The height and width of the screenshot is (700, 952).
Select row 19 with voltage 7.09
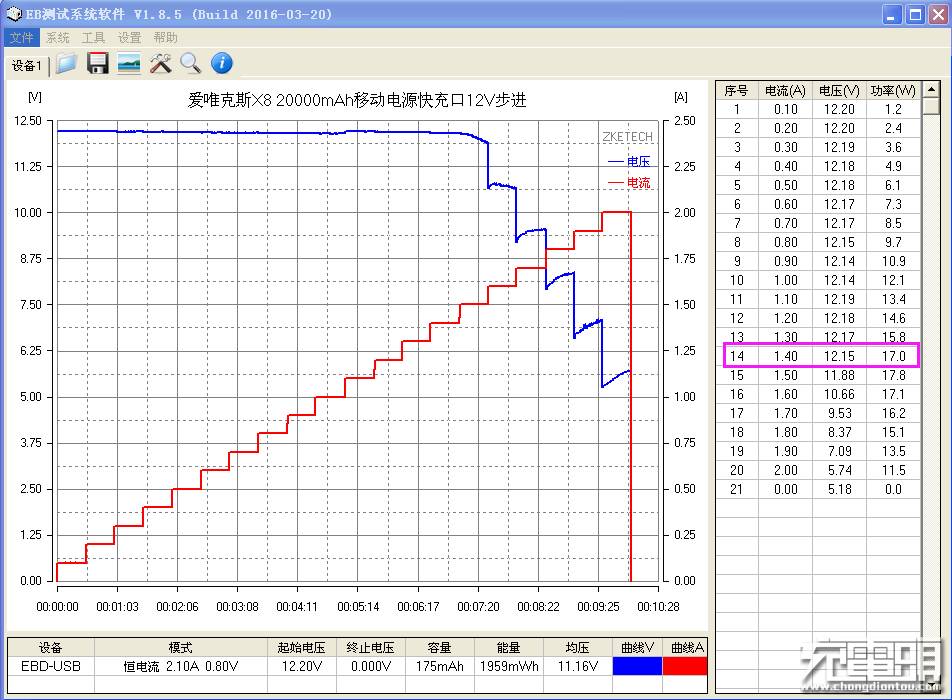coord(818,451)
